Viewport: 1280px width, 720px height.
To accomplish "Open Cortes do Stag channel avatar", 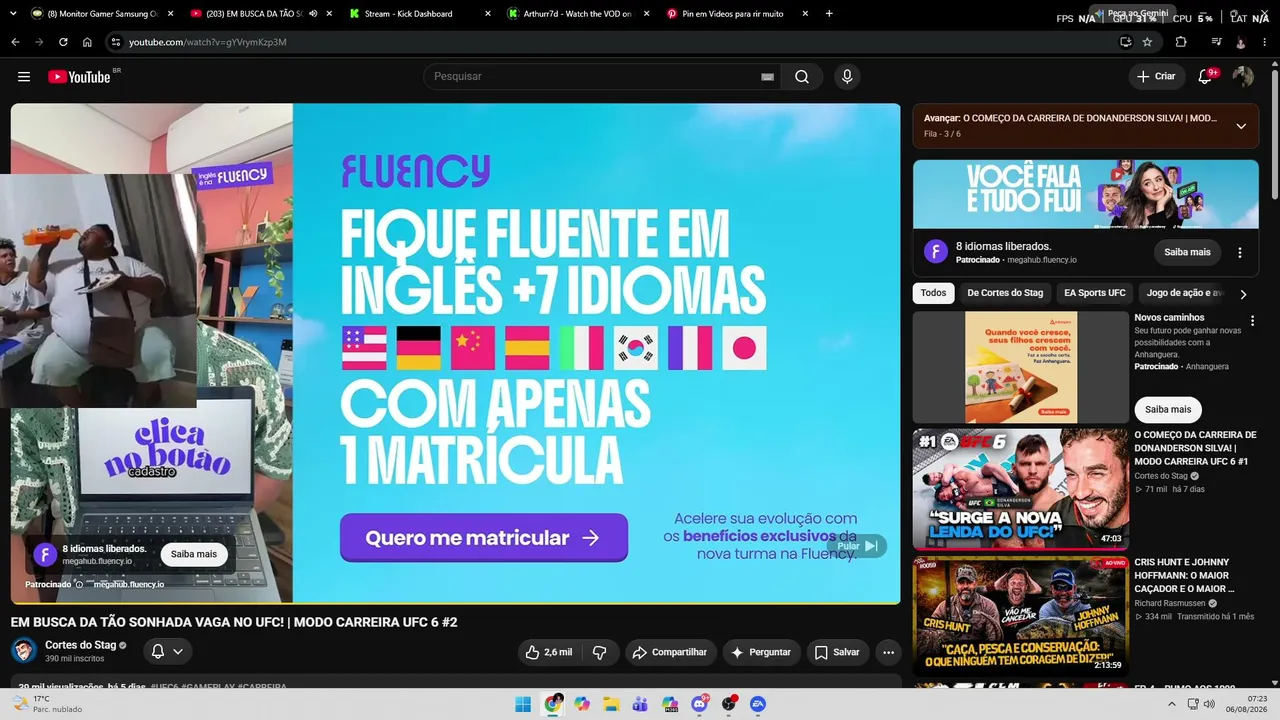I will pos(24,651).
